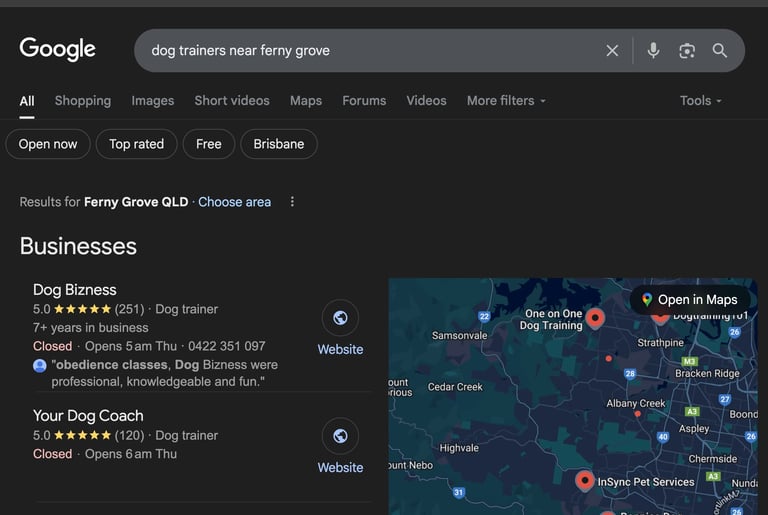Expand the More filters dropdown

pos(506,101)
